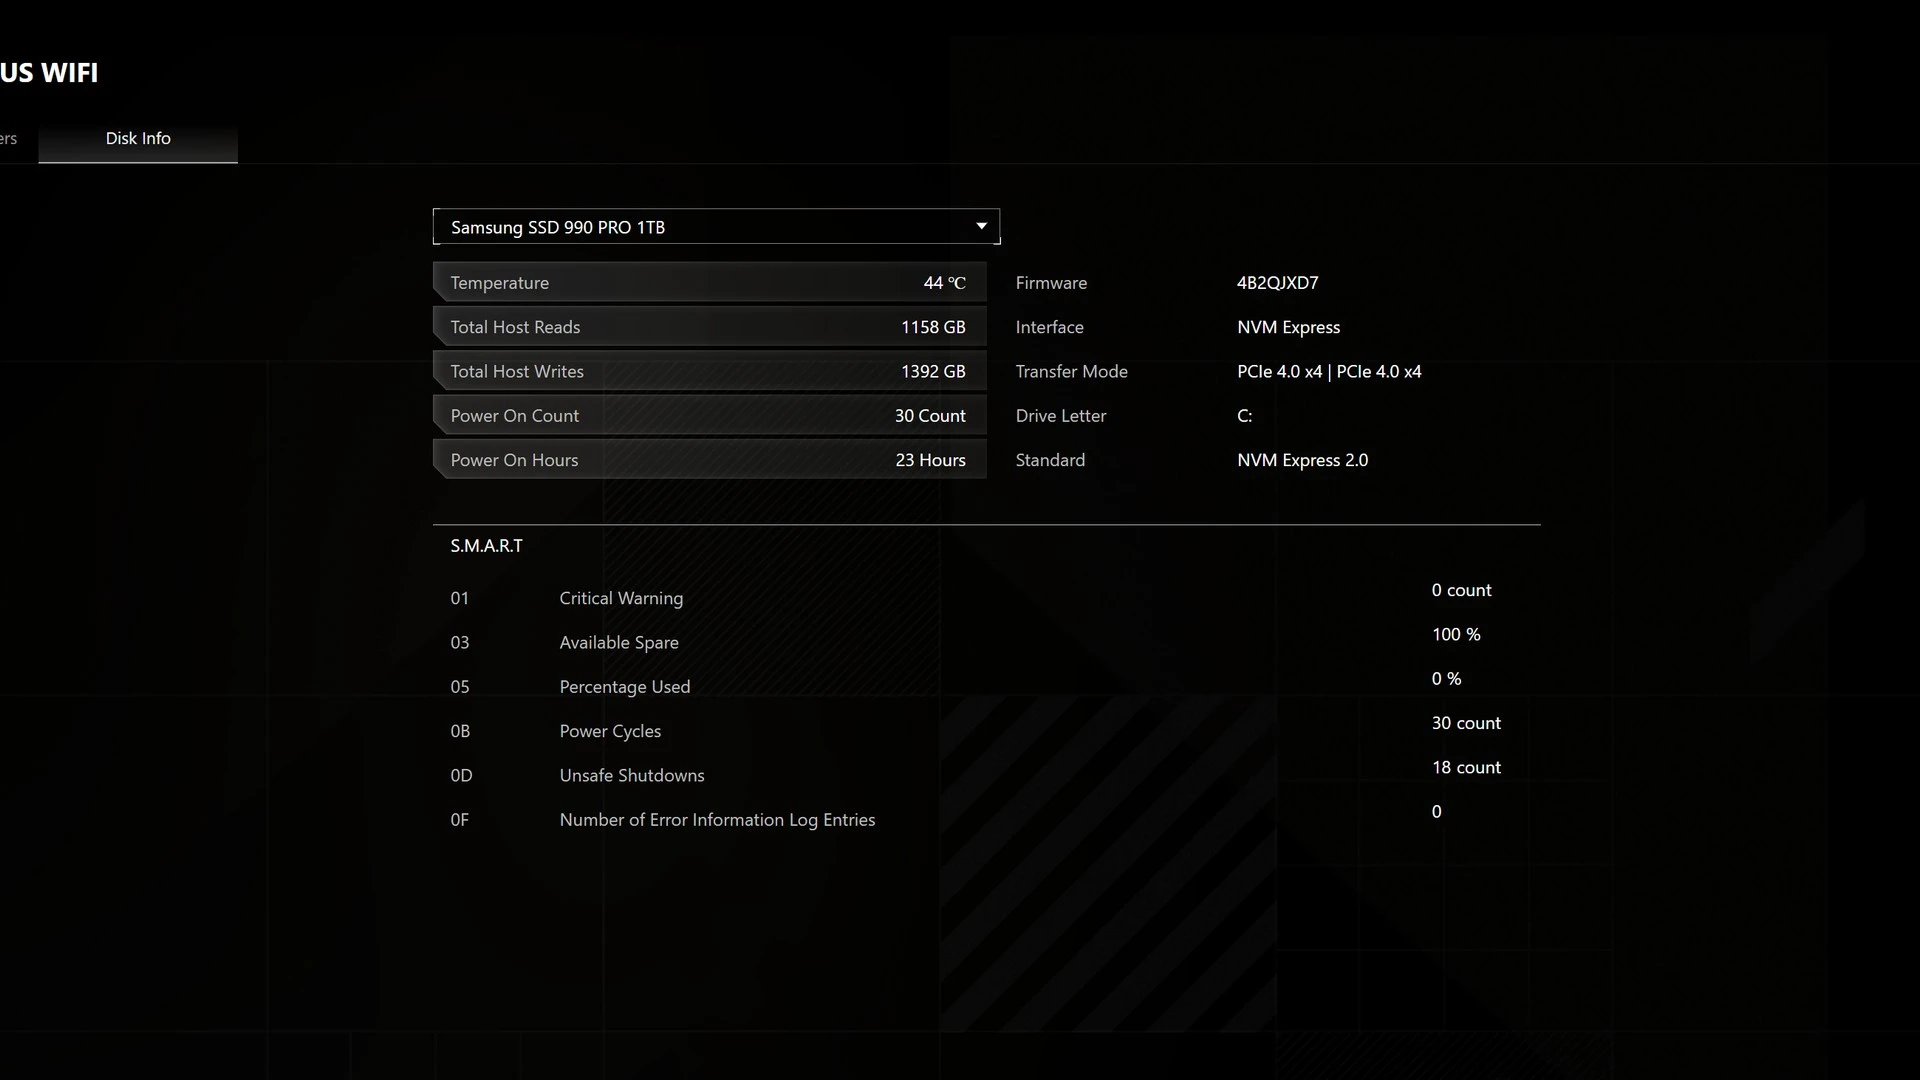Select the Percentage Used SMART entry
This screenshot has width=1920, height=1080.
(624, 687)
